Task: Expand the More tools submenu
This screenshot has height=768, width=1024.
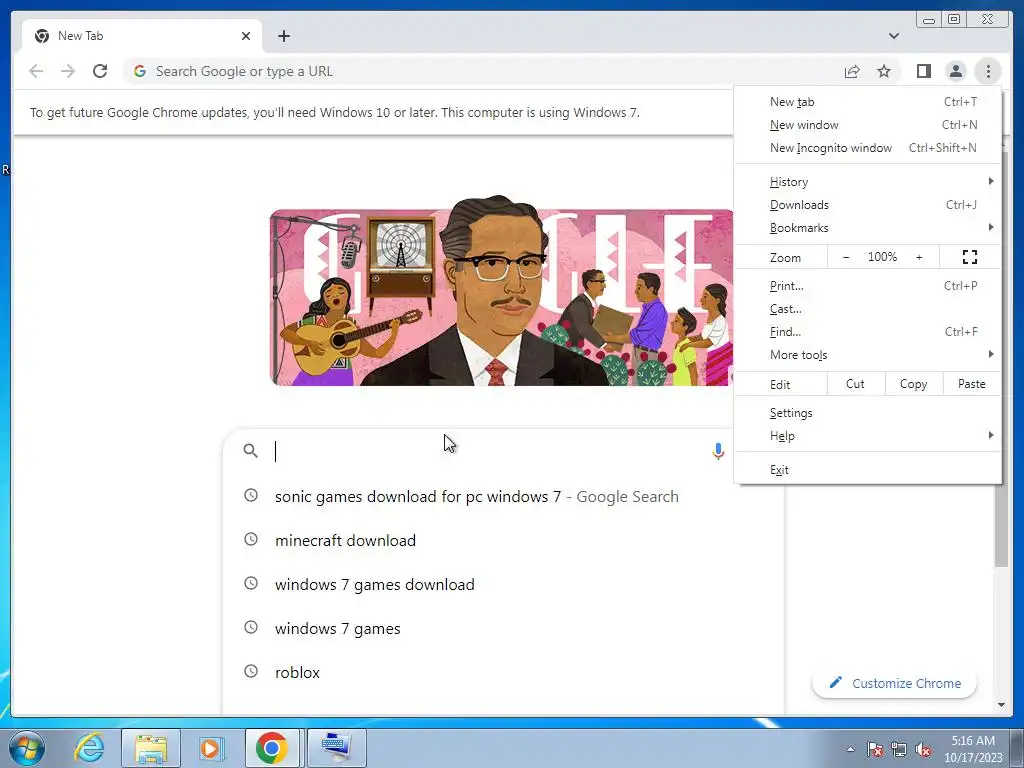Action: pos(867,355)
